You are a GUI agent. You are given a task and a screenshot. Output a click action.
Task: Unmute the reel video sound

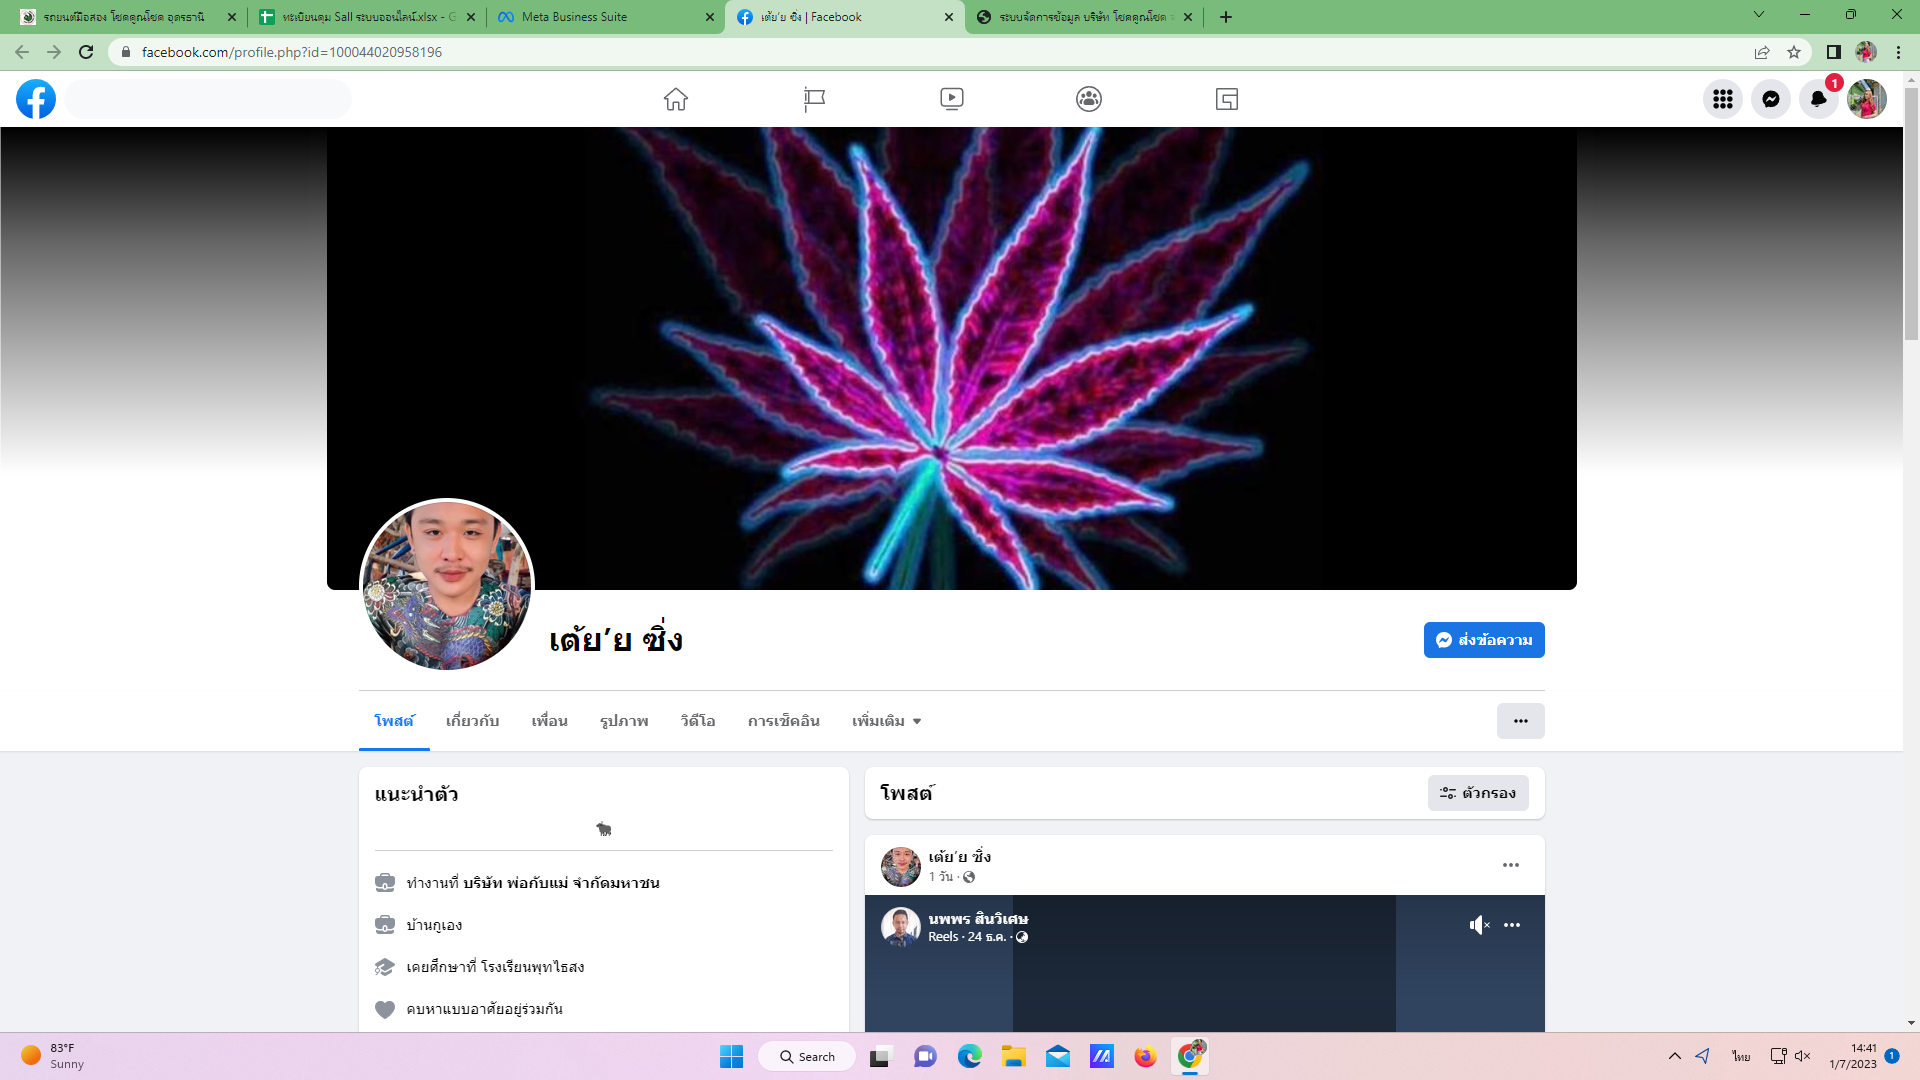1479,925
